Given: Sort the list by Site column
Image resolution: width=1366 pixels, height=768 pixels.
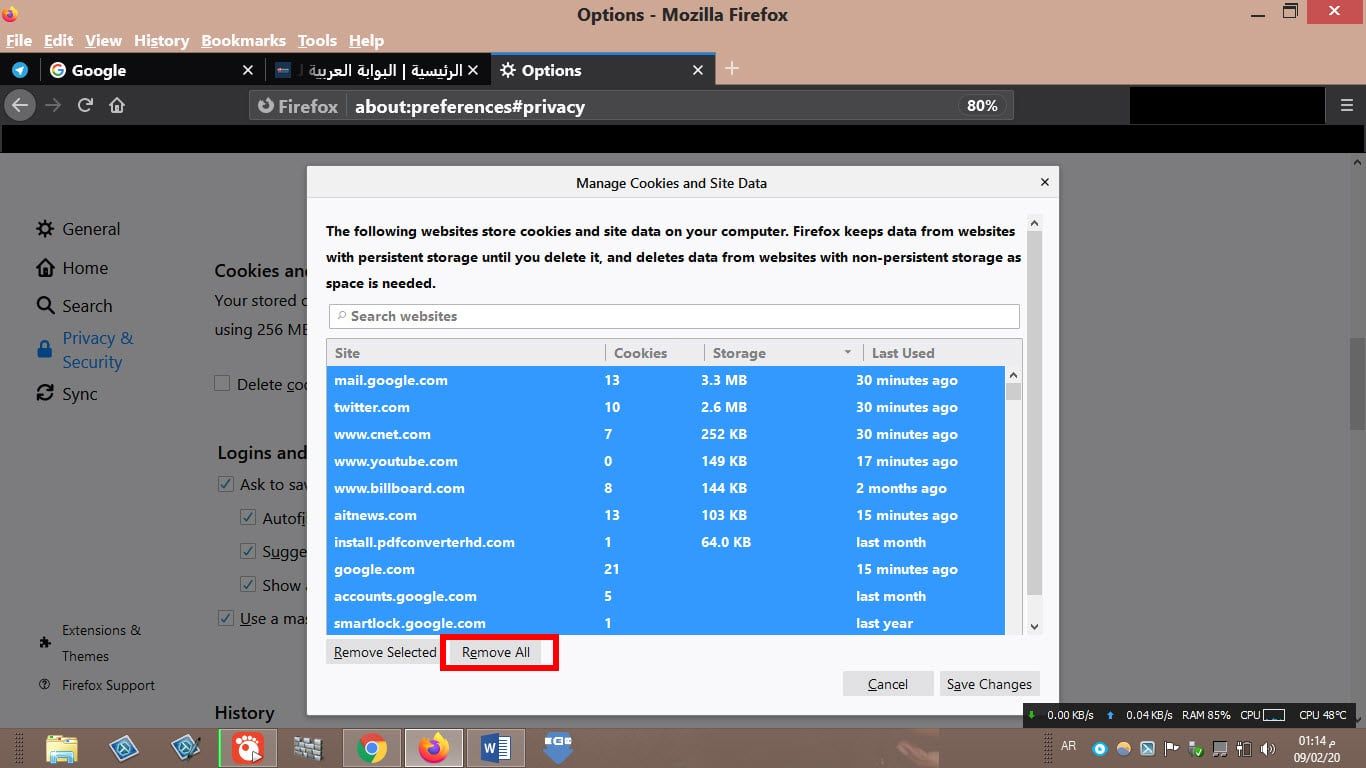Looking at the screenshot, I should [x=466, y=353].
